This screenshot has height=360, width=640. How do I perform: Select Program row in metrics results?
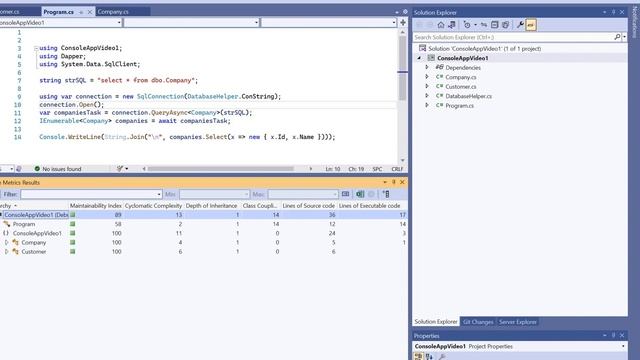203,224
